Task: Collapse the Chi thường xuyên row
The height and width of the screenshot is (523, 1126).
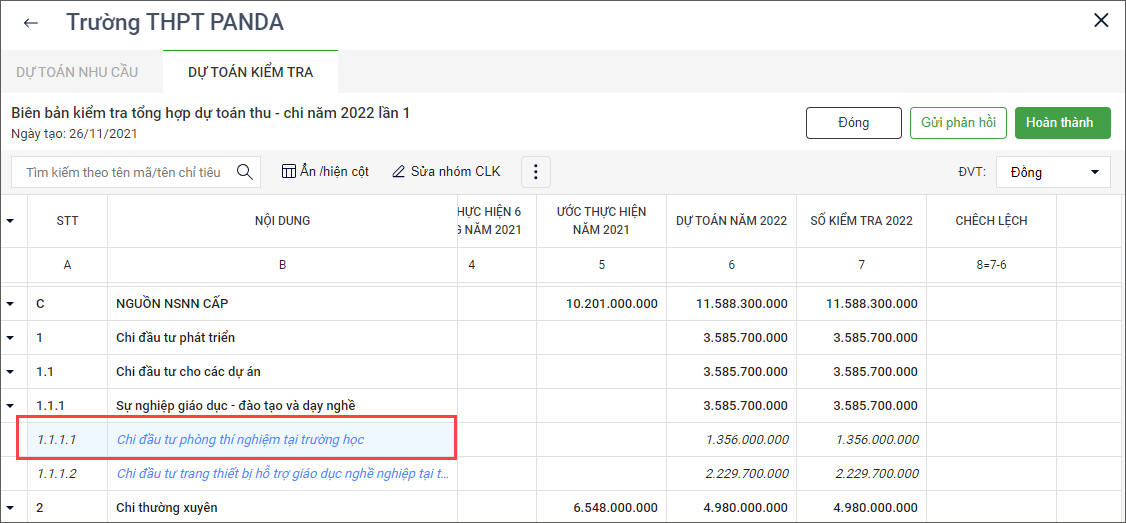Action: click(x=11, y=508)
